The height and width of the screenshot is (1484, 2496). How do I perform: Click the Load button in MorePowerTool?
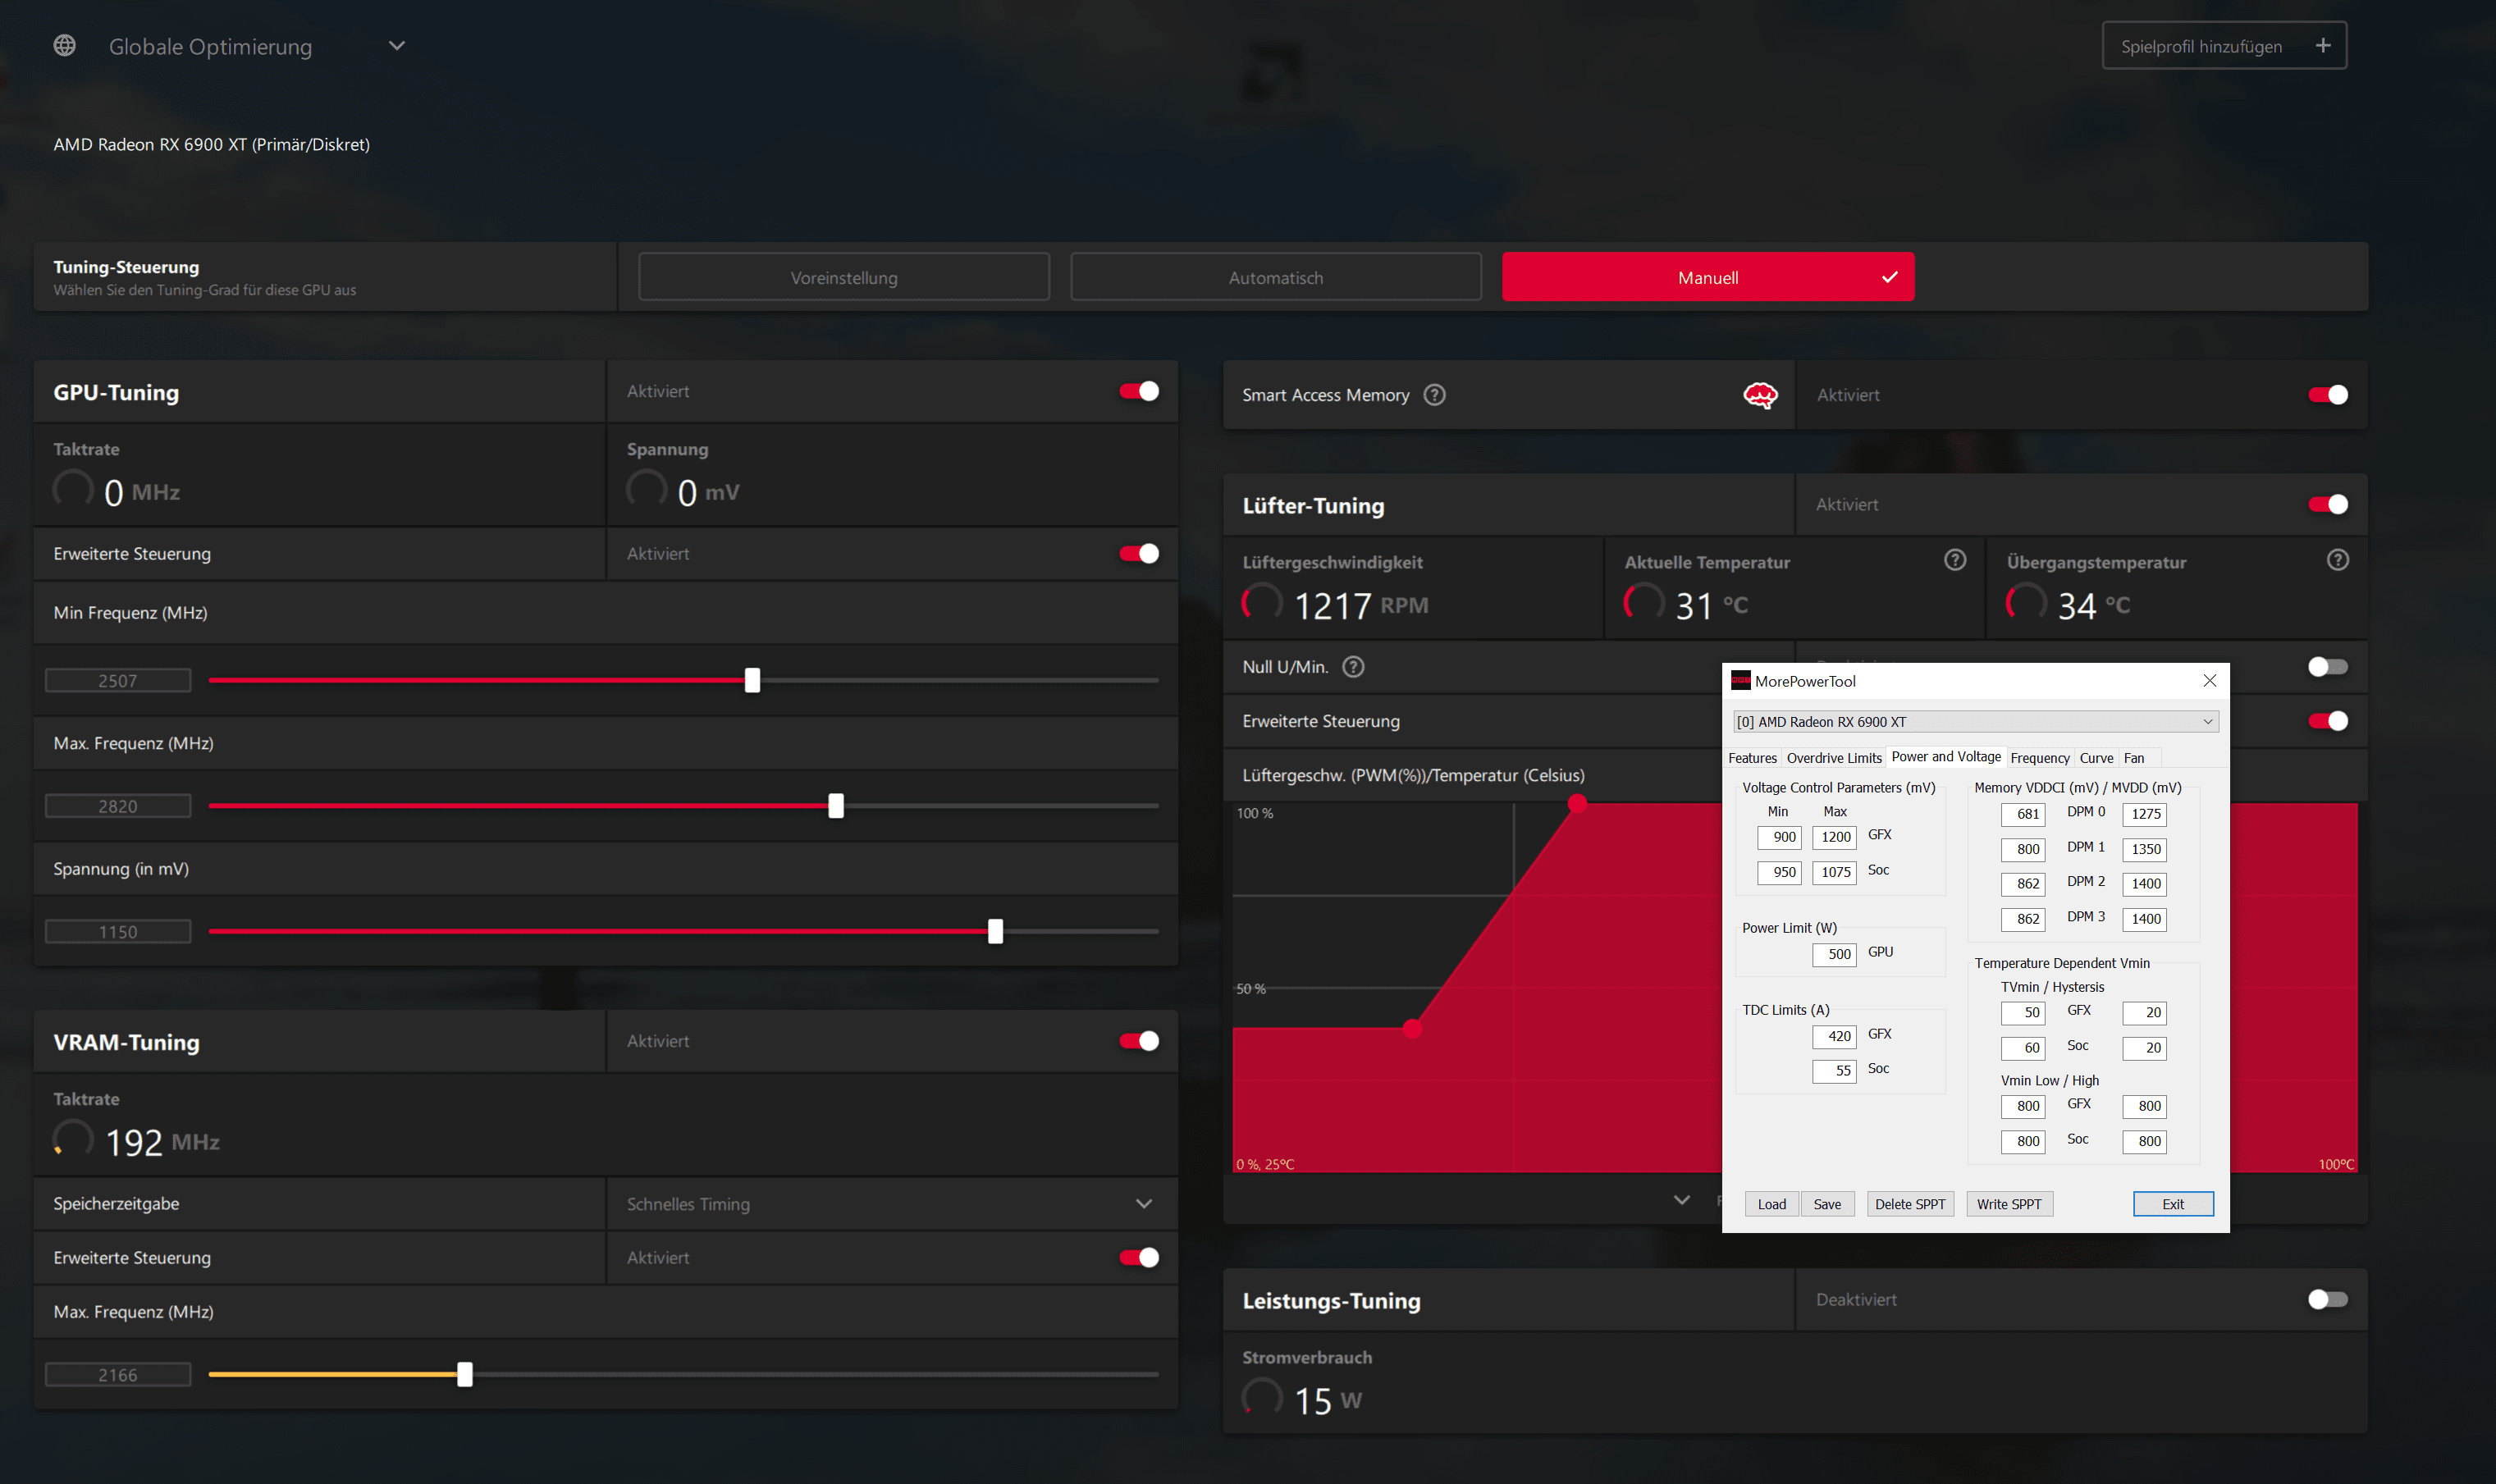tap(1771, 1204)
